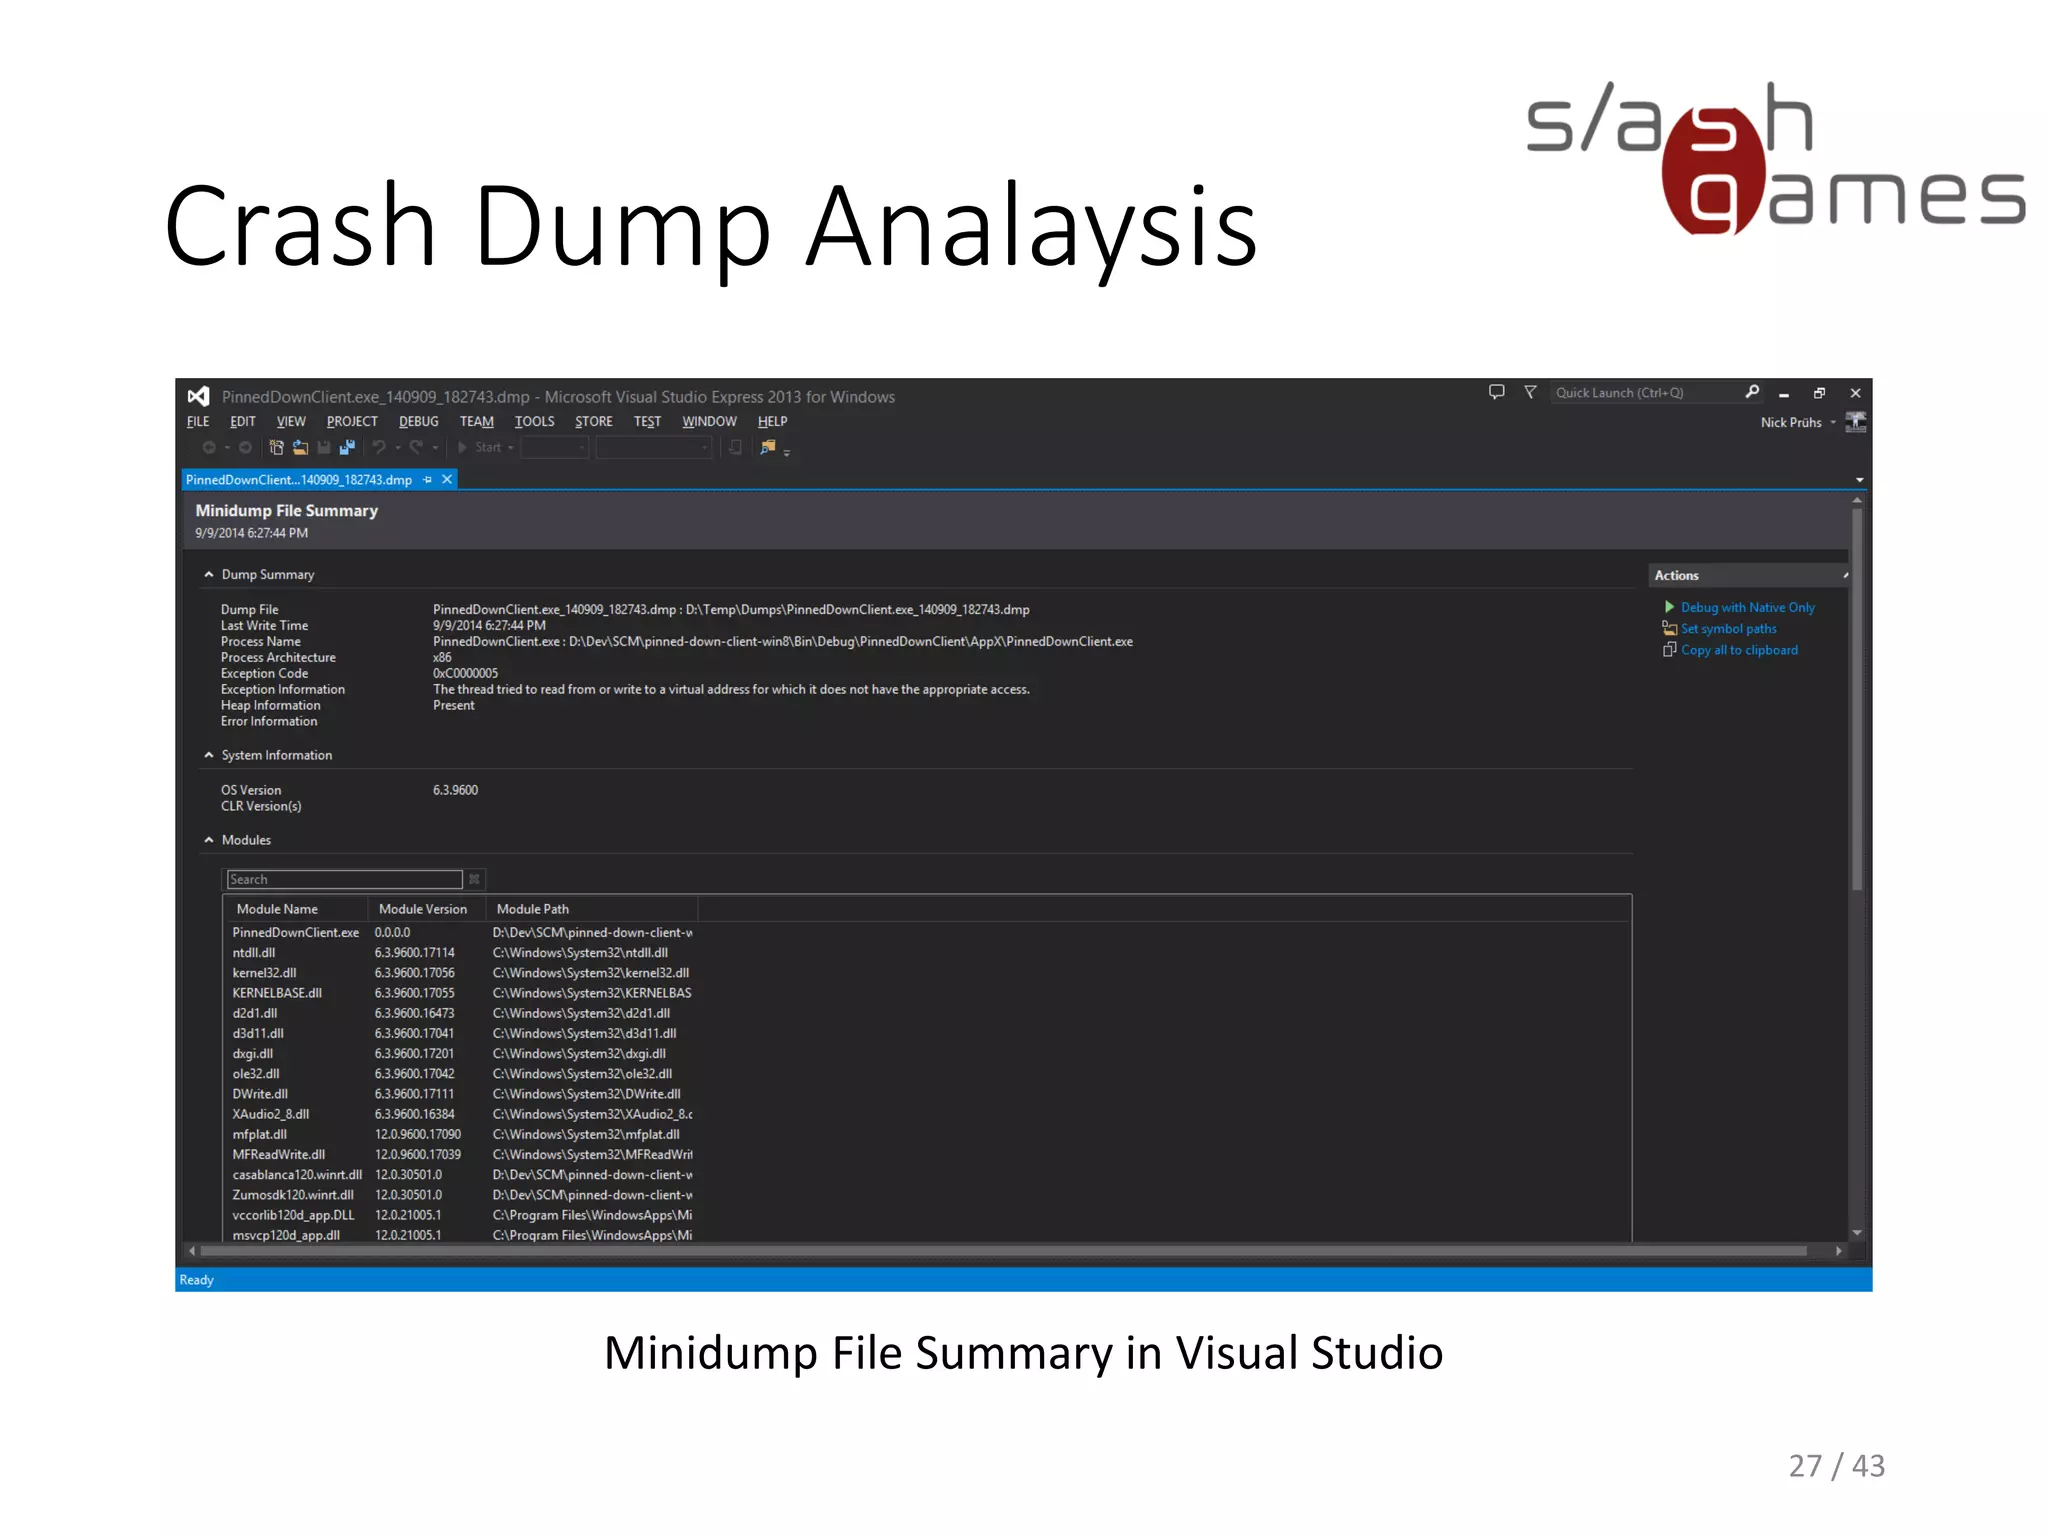The height and width of the screenshot is (1536, 2048).
Task: Open the TOOLS menu
Action: click(534, 422)
